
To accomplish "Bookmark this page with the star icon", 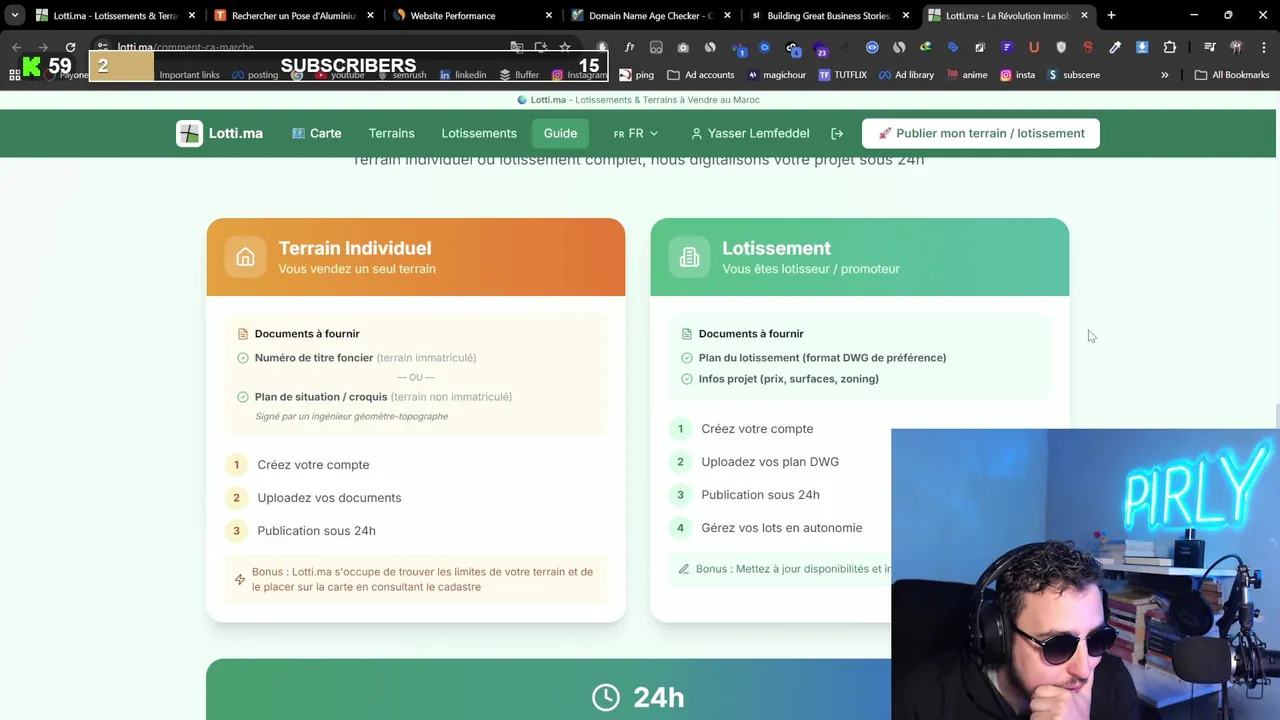I will tap(565, 47).
